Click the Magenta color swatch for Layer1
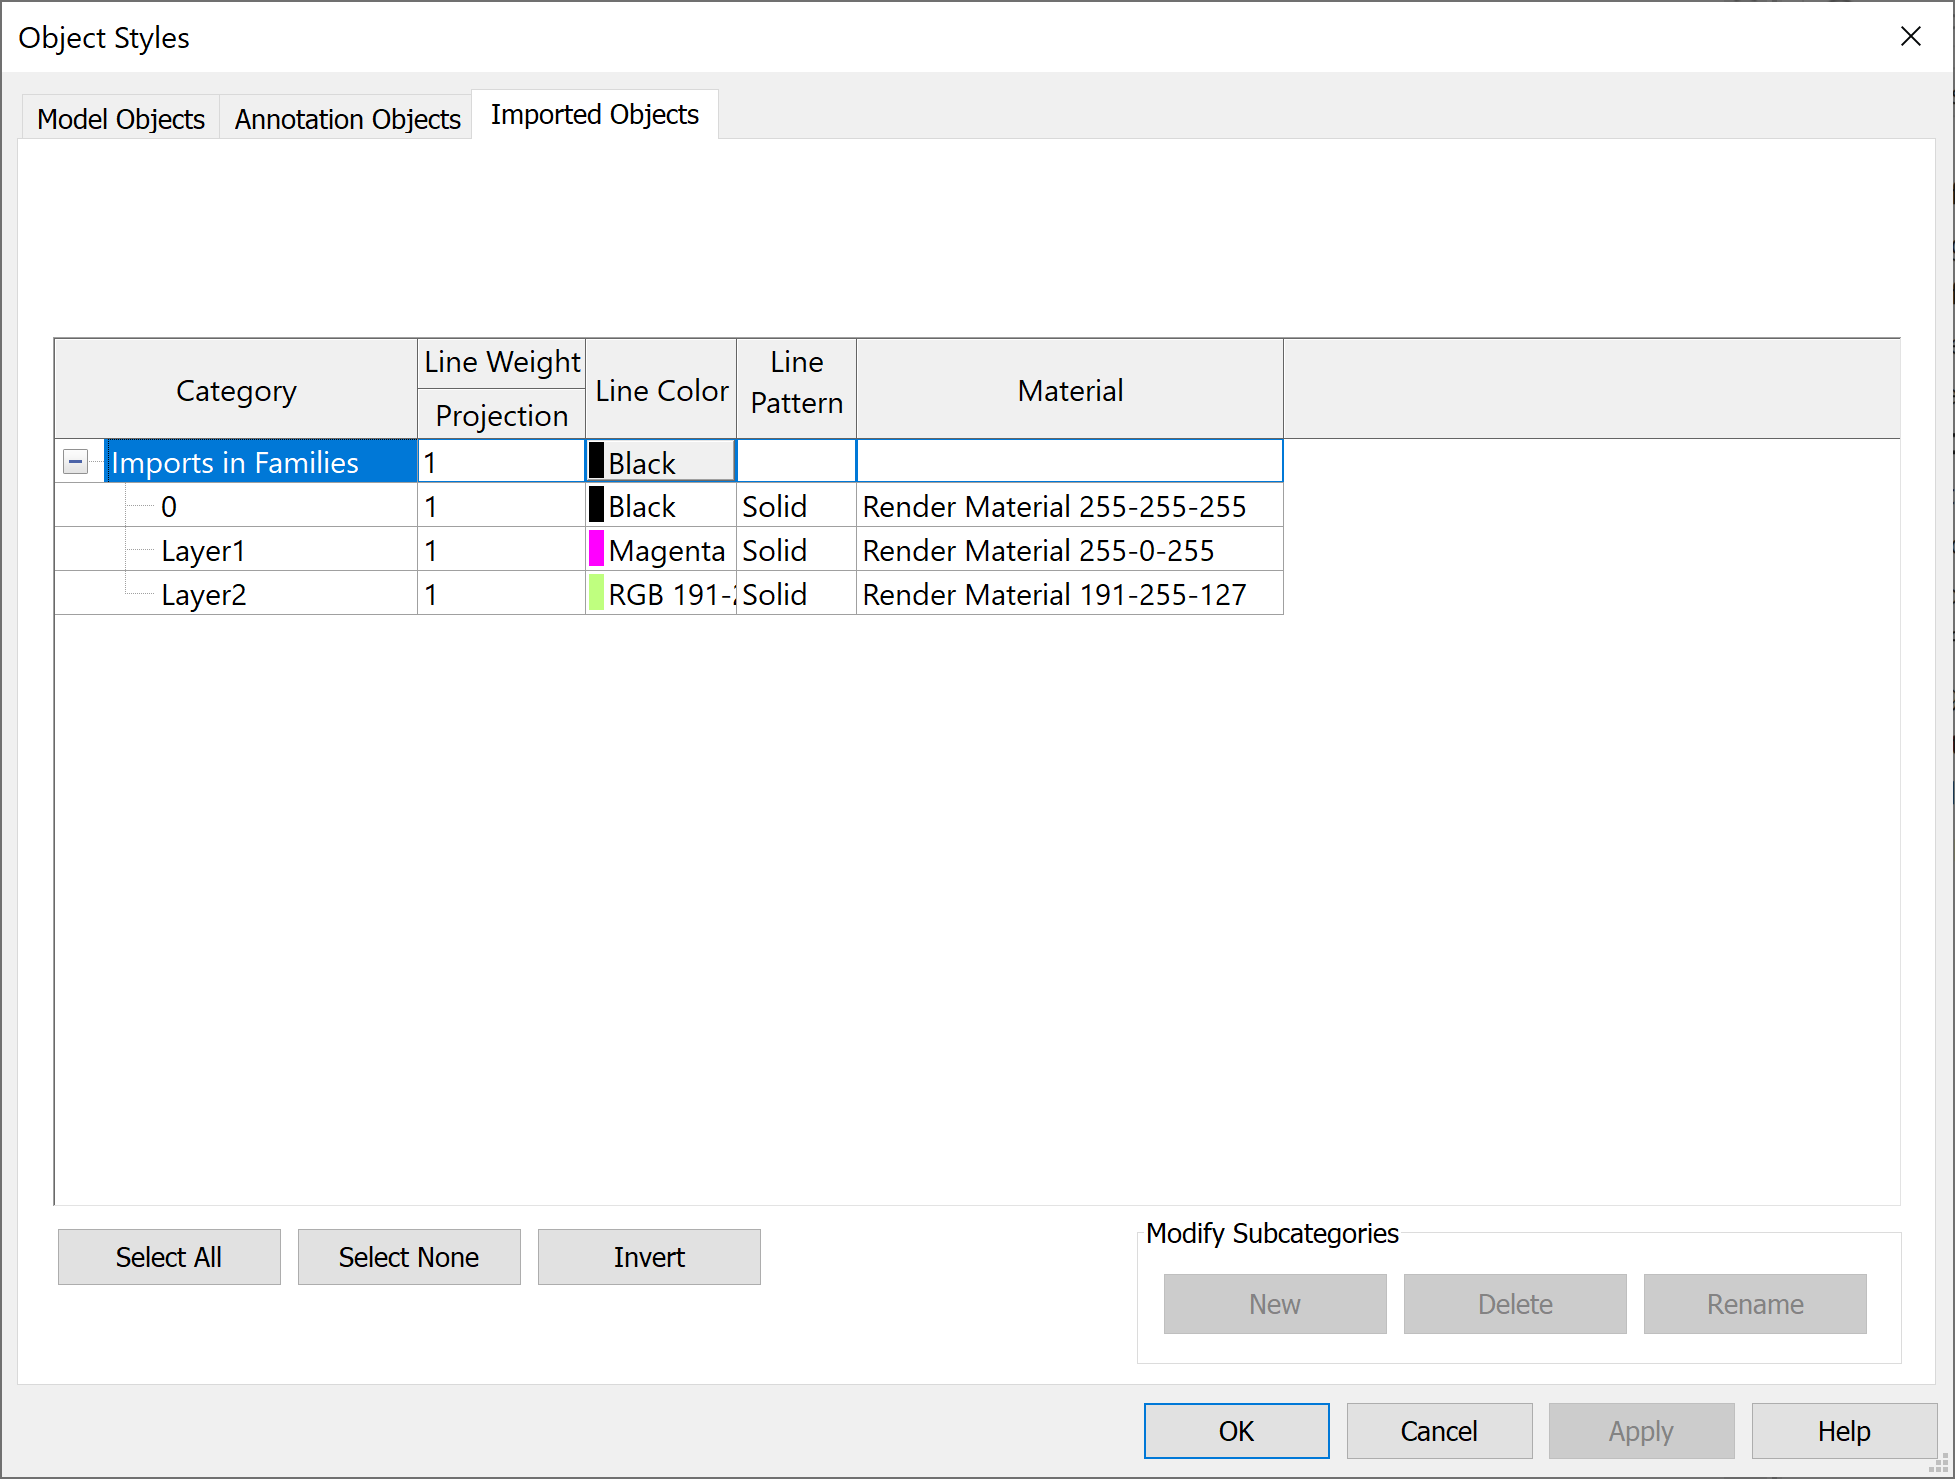Viewport: 1955px width, 1479px height. point(595,549)
